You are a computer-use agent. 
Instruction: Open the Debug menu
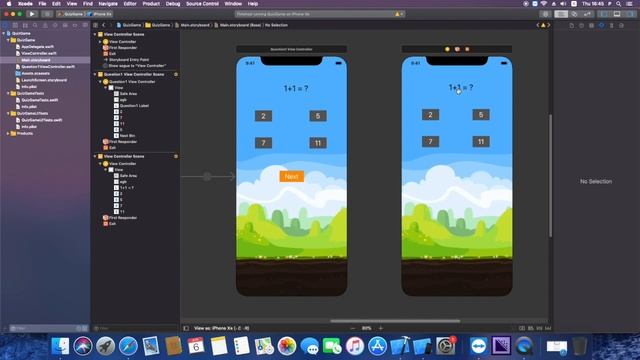click(x=173, y=4)
